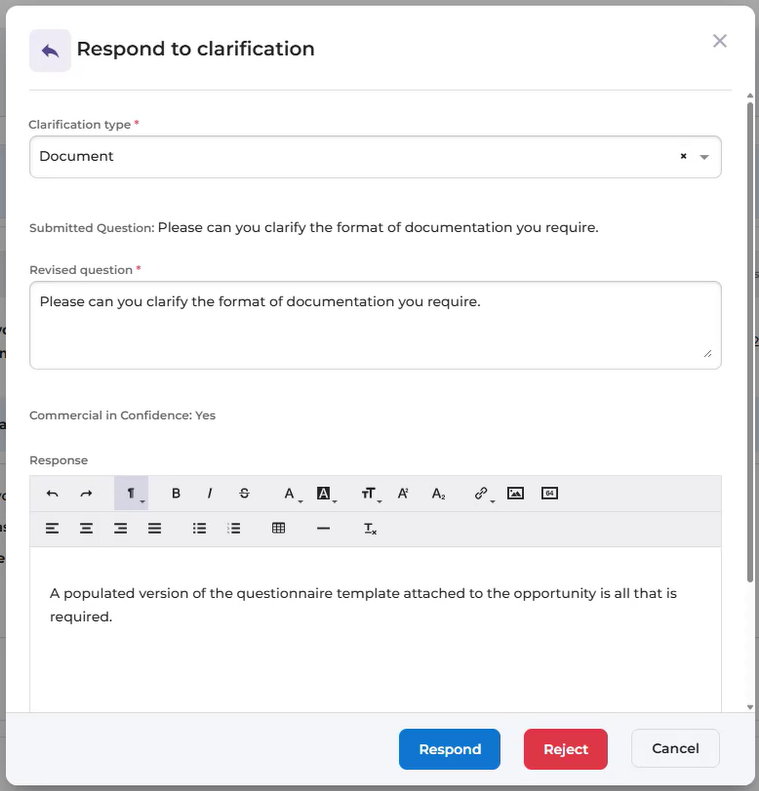759x791 pixels.
Task: Apply bold formatting to response text
Action: click(x=176, y=493)
